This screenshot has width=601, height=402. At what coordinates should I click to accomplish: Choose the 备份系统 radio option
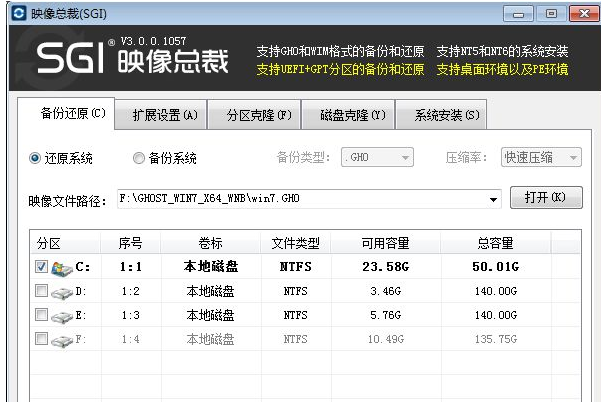tap(139, 158)
